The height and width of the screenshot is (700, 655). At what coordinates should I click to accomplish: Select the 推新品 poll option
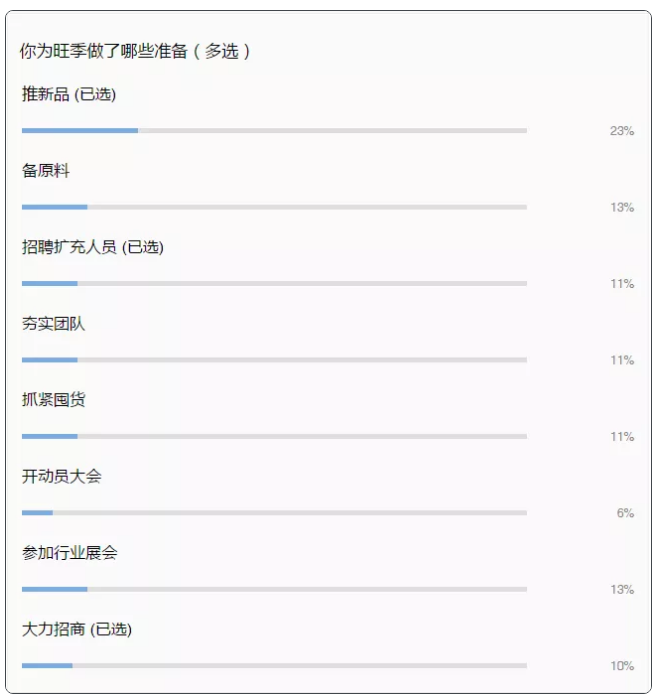point(69,94)
